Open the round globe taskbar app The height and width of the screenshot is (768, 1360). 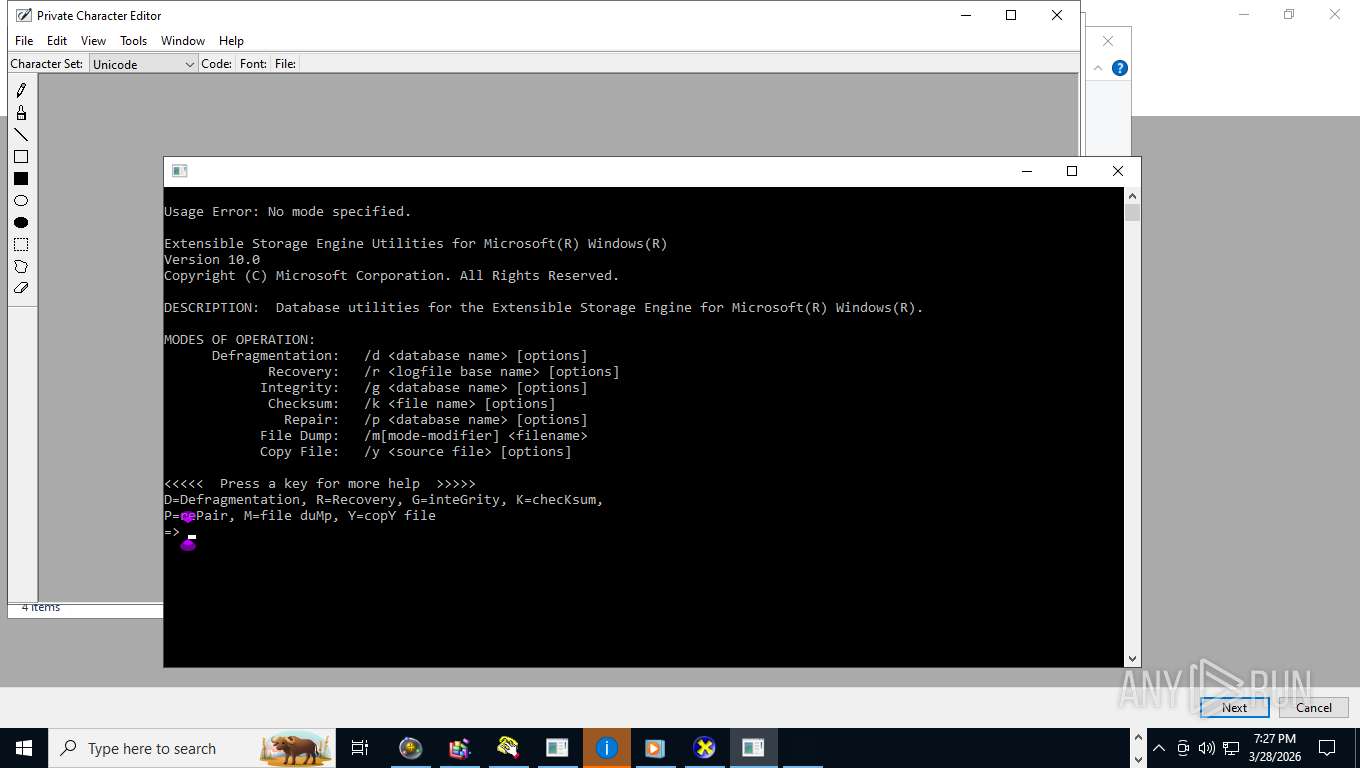click(x=410, y=748)
